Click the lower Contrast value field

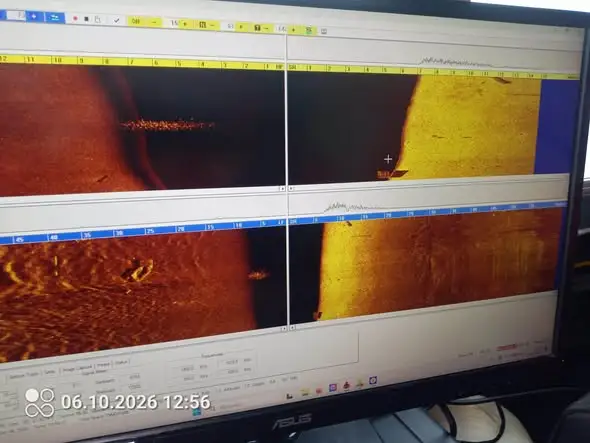(134, 387)
